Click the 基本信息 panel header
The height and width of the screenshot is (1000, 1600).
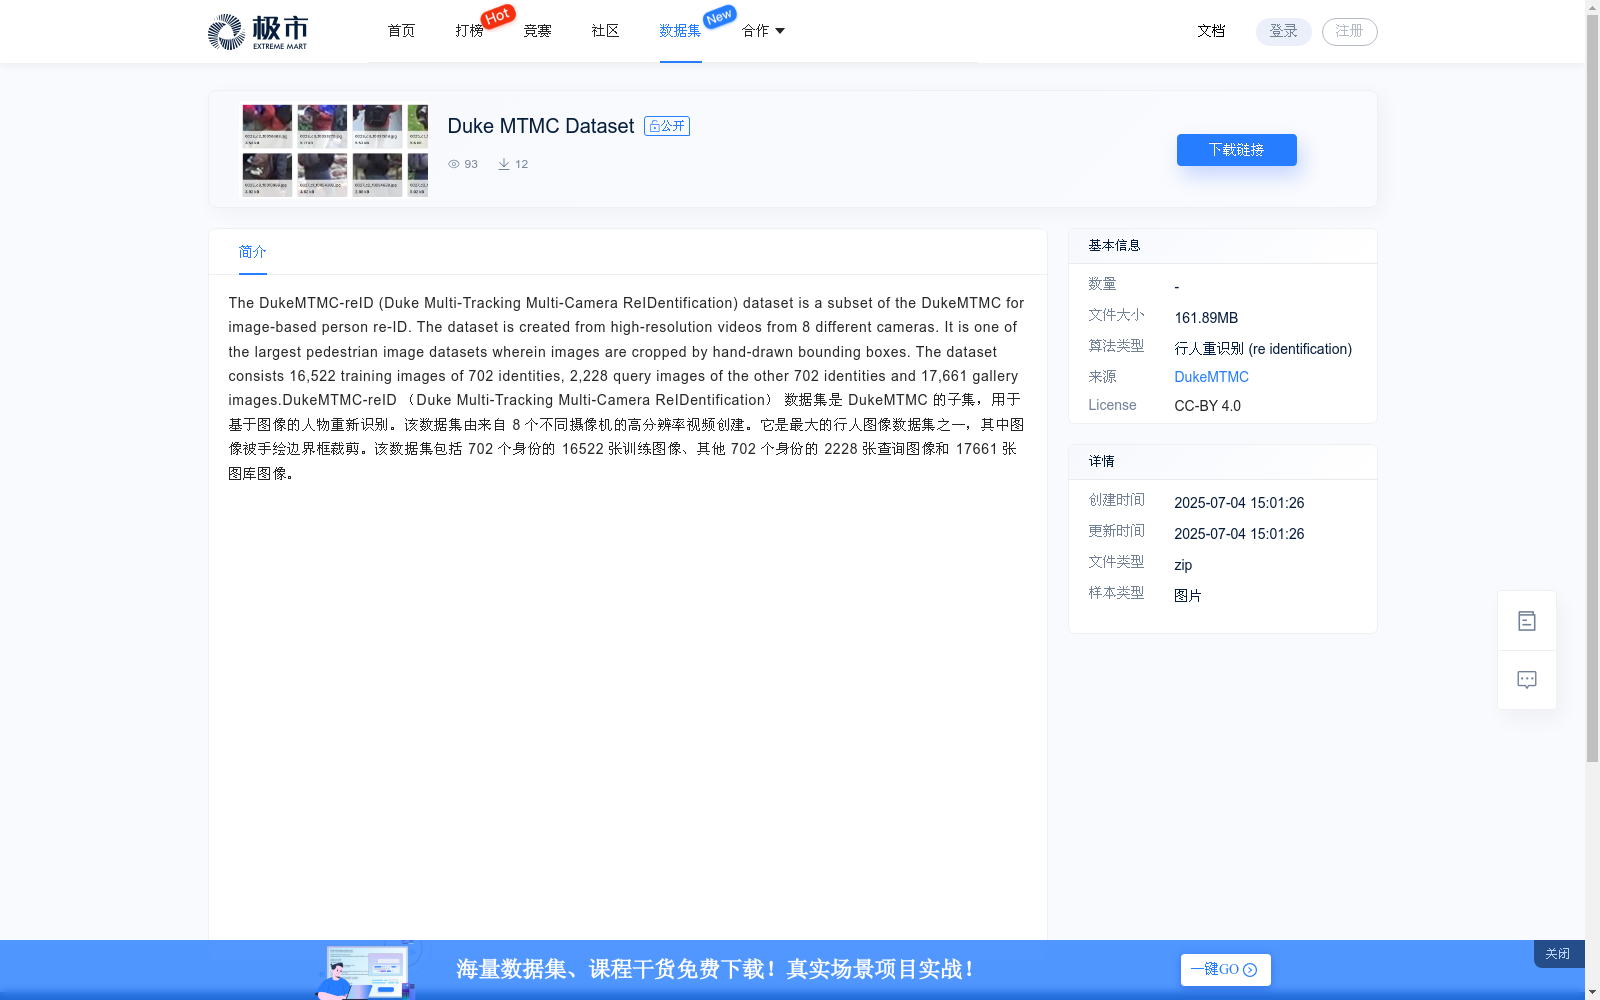coord(1222,246)
